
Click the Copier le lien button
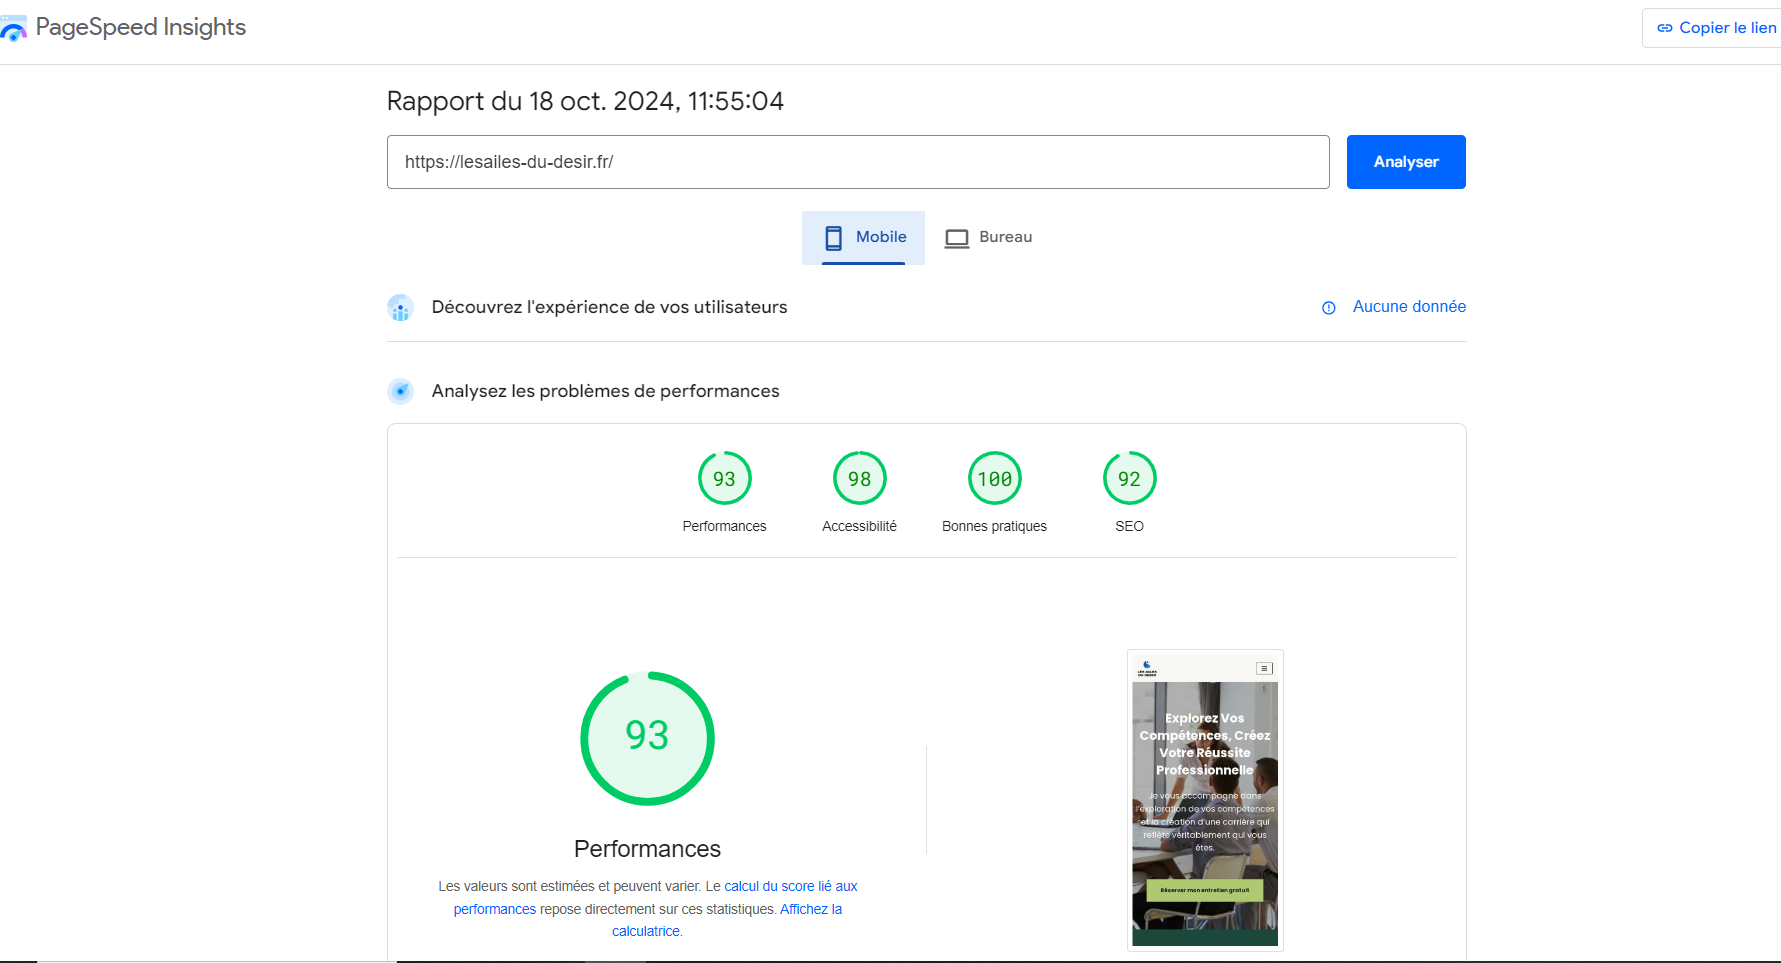pos(1716,28)
